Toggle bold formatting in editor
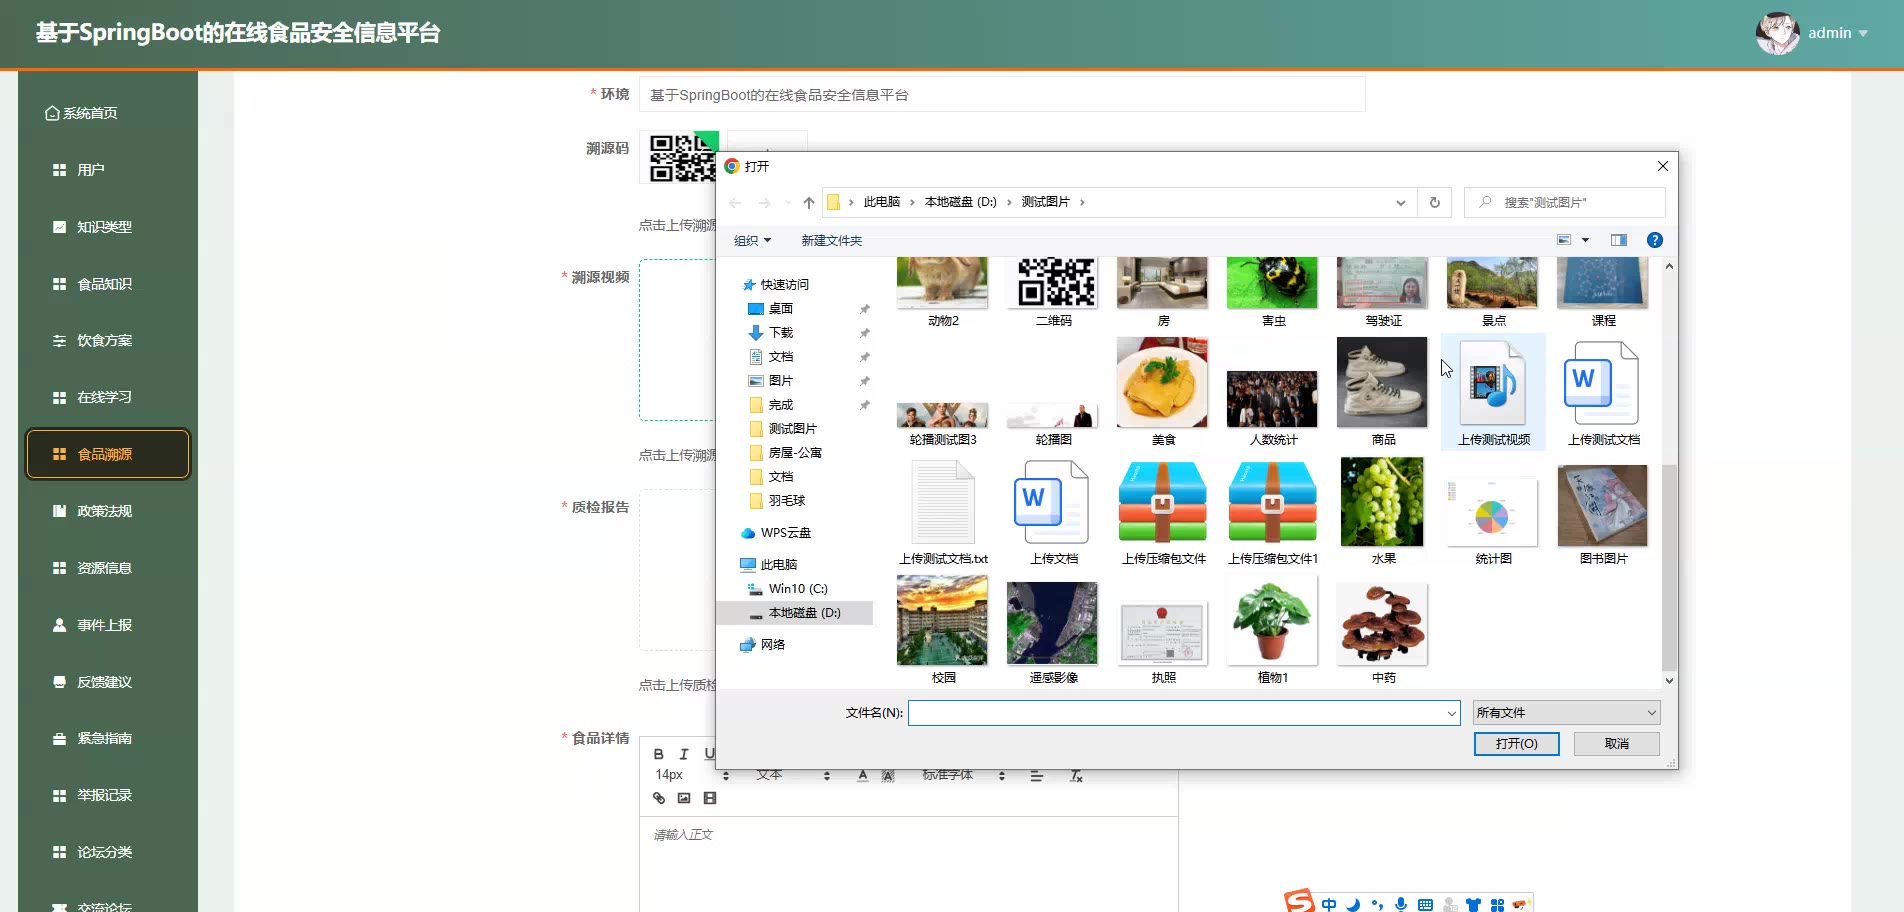1904x912 pixels. click(x=659, y=754)
